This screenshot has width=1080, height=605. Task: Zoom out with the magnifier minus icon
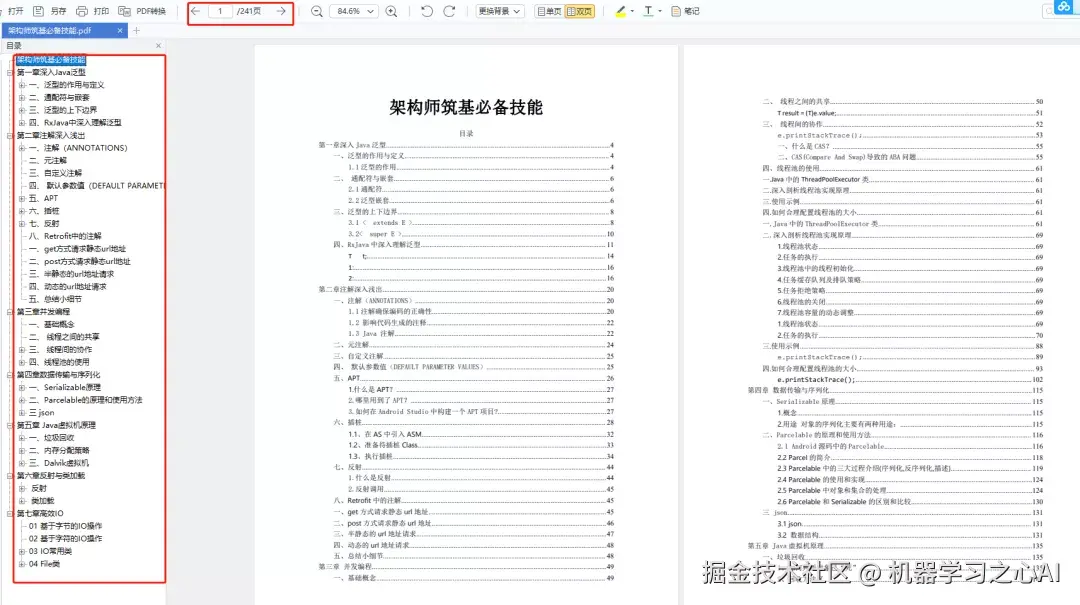[316, 12]
